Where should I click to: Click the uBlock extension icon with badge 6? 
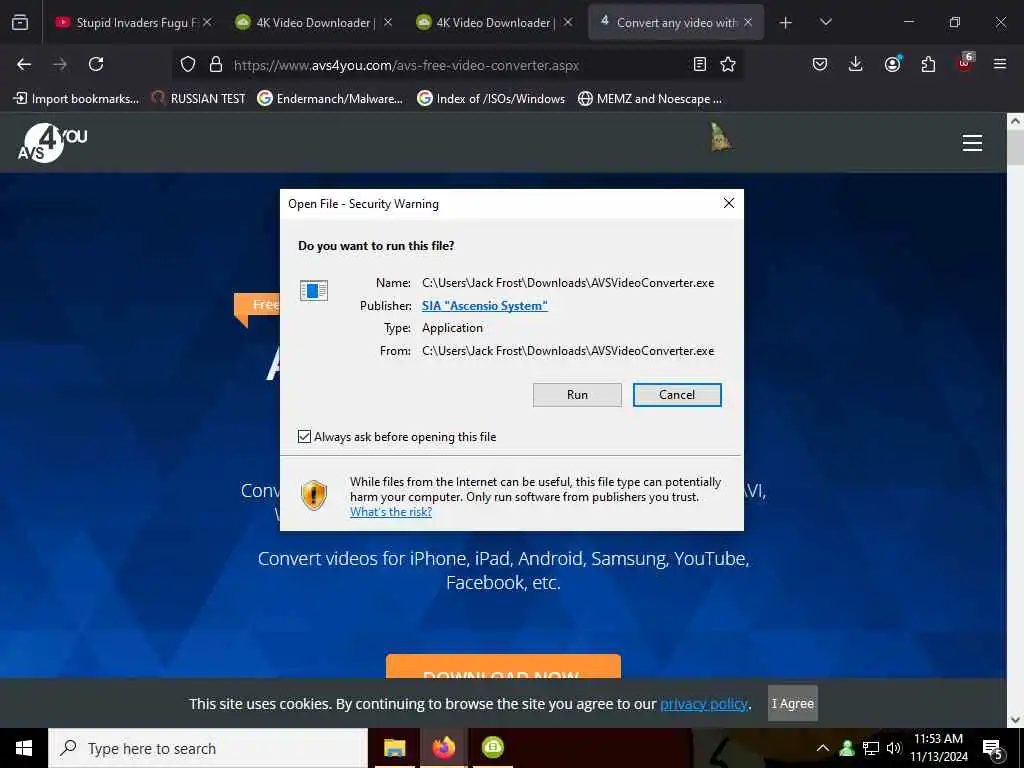965,63
